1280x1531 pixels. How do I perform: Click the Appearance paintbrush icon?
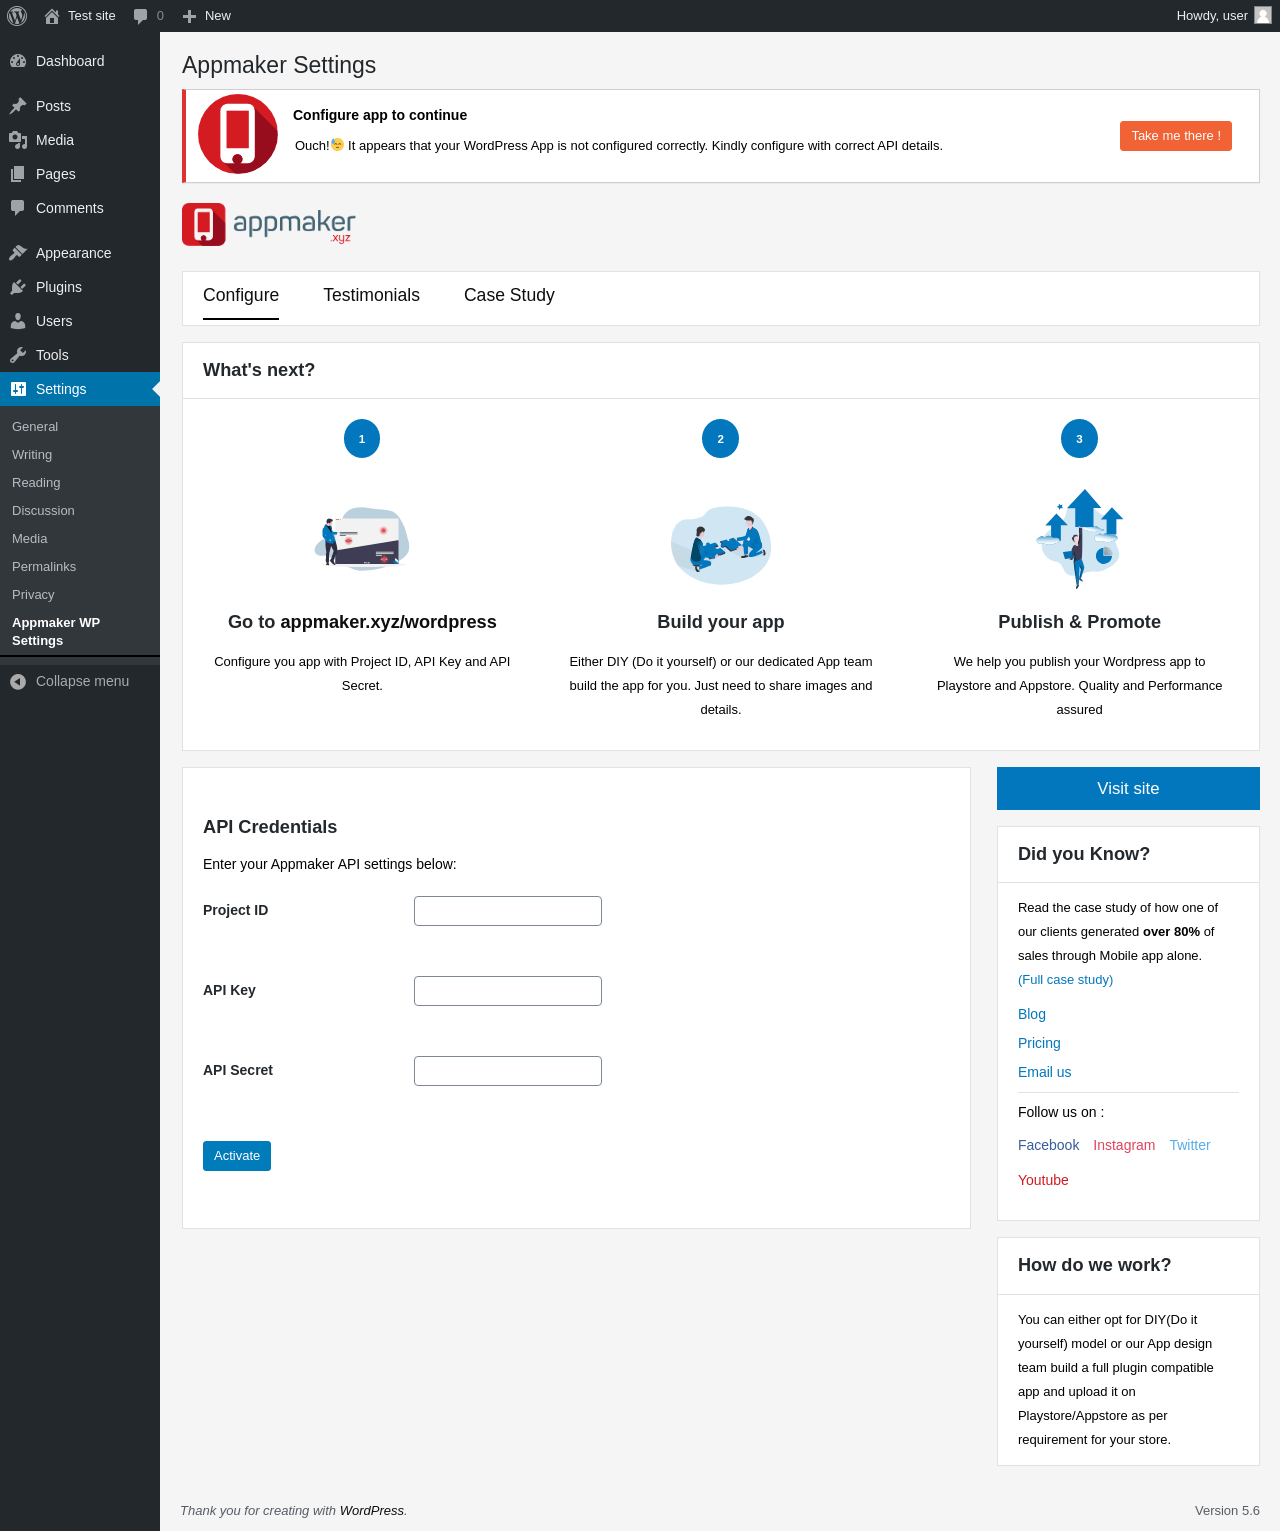(18, 253)
